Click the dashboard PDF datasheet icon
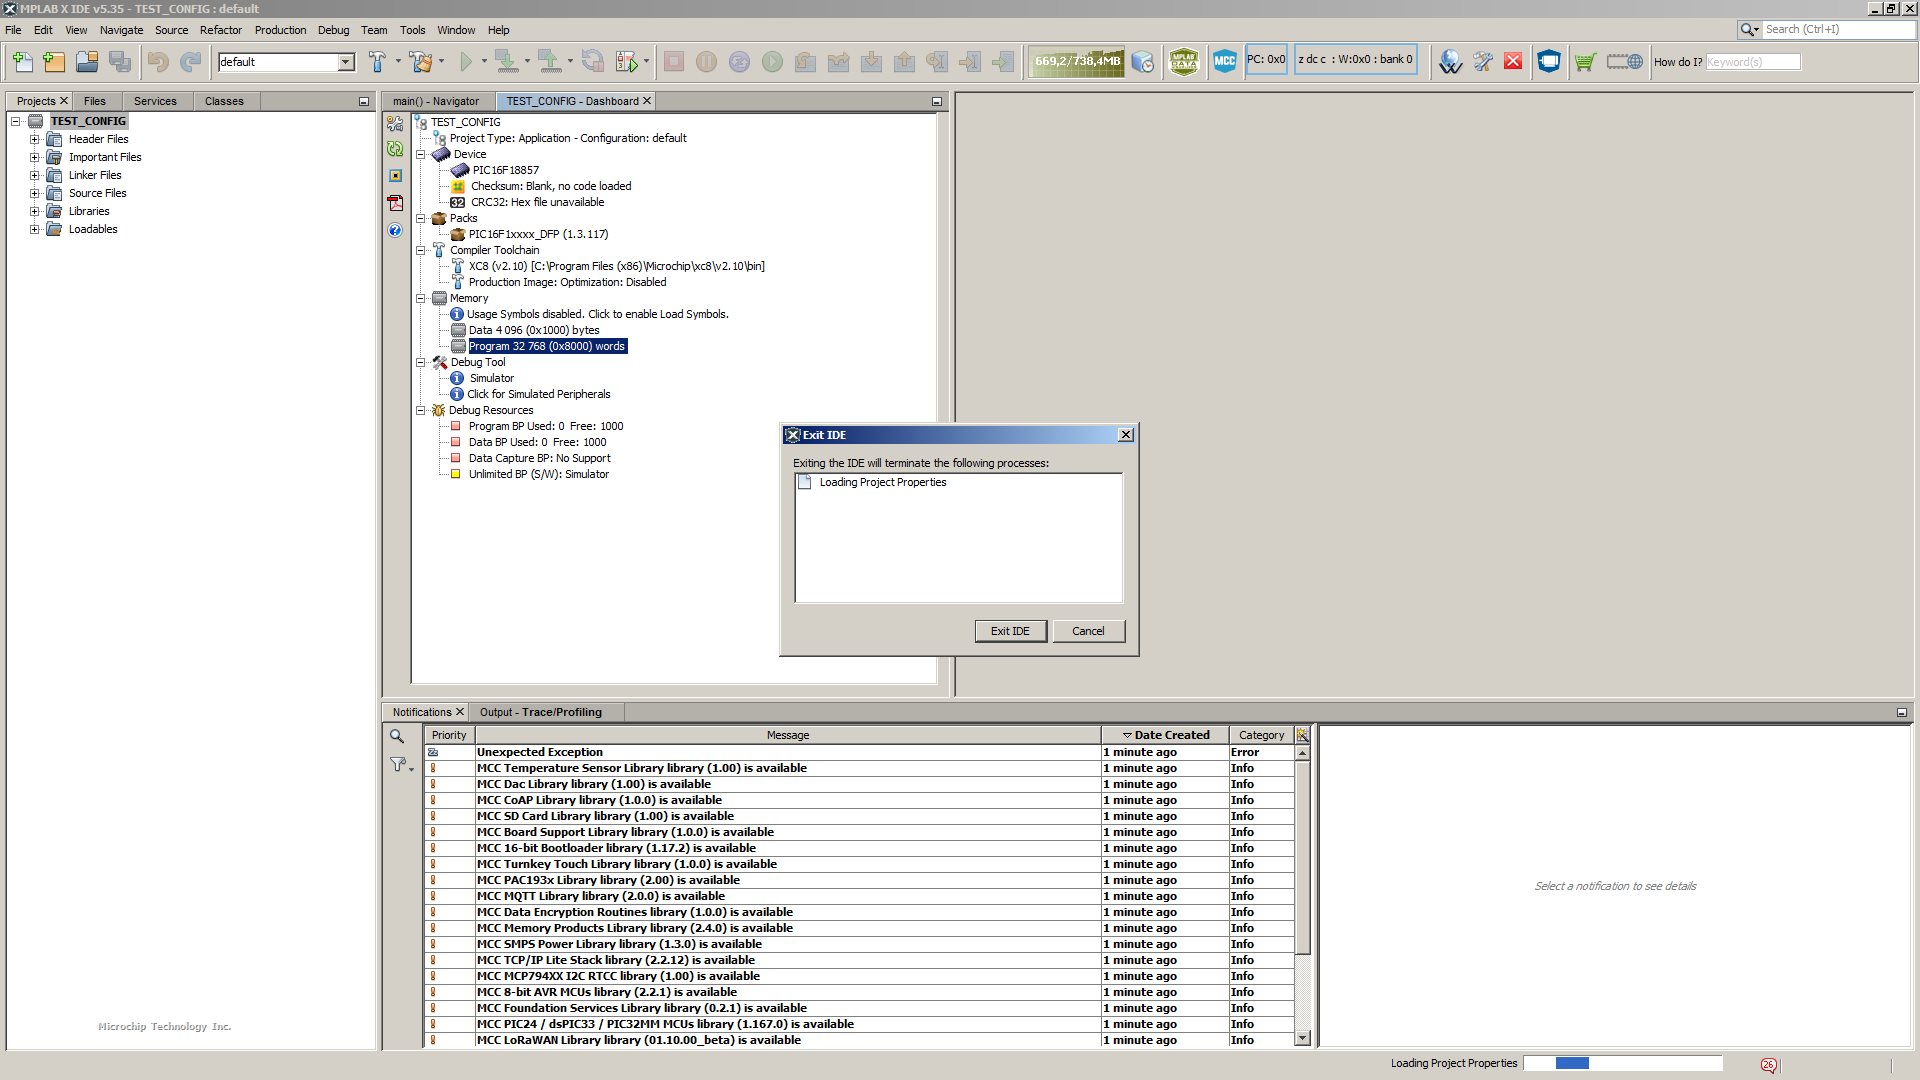The height and width of the screenshot is (1080, 1920). (395, 203)
